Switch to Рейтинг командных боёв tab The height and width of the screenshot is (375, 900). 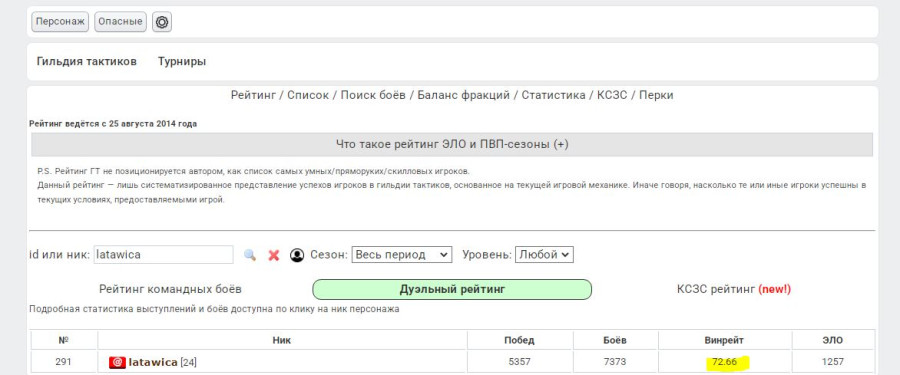[x=170, y=289]
